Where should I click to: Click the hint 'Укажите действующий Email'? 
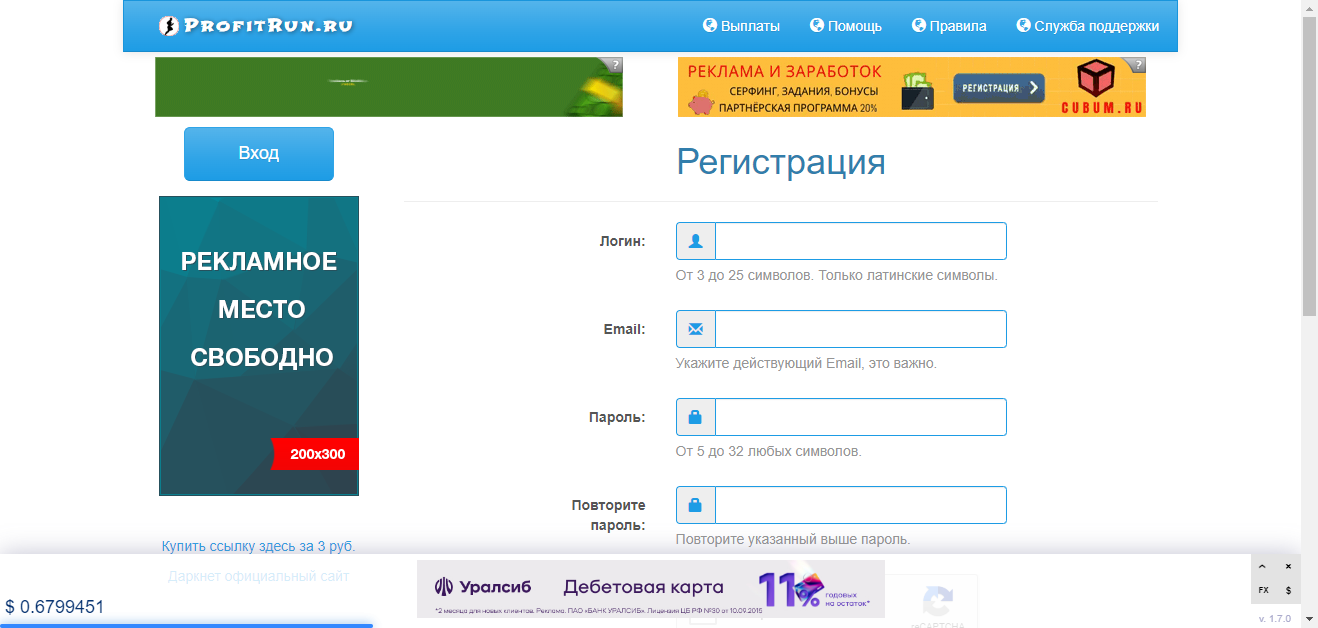806,363
